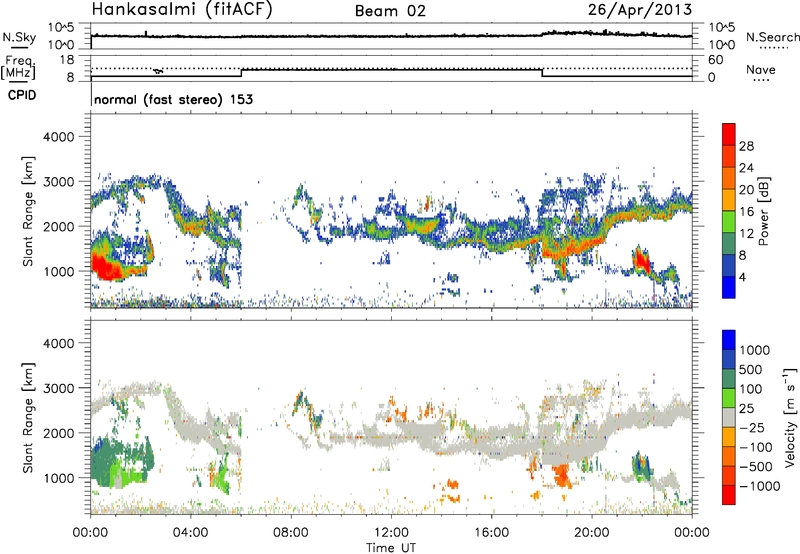Click the 60 label on the Nave axis
The height and width of the screenshot is (554, 800).
(715, 60)
